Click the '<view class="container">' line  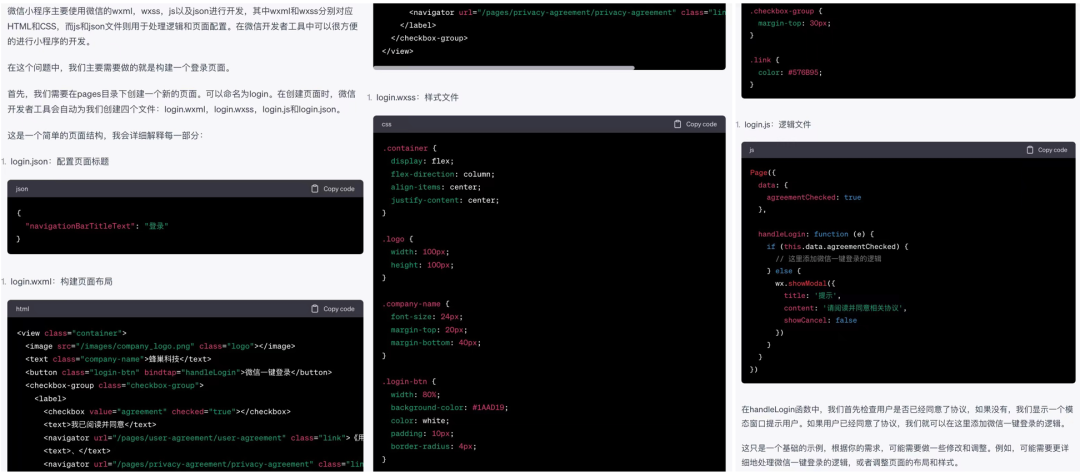[72, 333]
